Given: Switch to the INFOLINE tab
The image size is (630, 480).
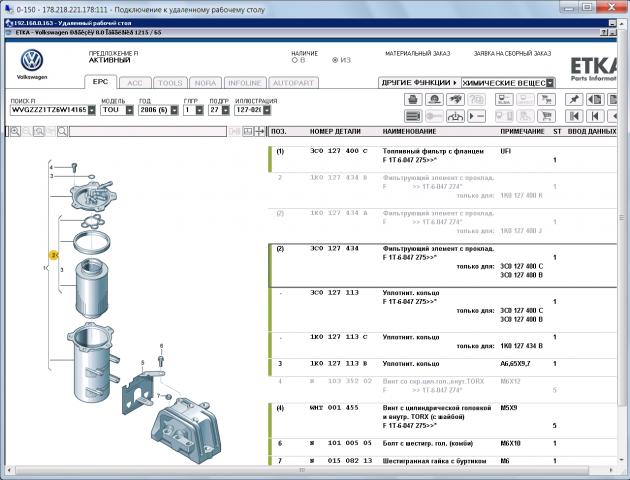Looking at the screenshot, I should pos(245,83).
